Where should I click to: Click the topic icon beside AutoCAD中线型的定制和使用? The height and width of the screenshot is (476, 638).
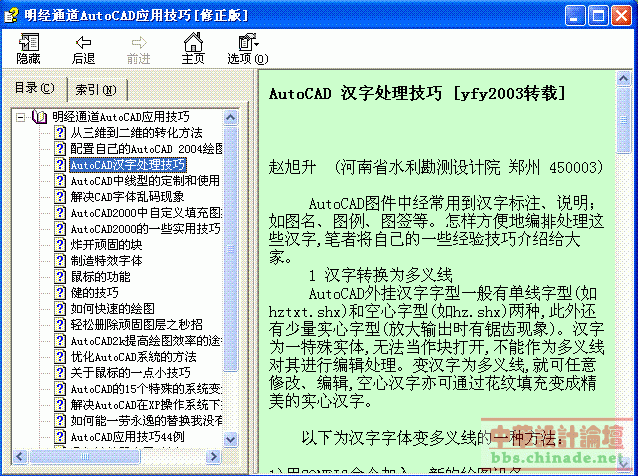tap(60, 181)
